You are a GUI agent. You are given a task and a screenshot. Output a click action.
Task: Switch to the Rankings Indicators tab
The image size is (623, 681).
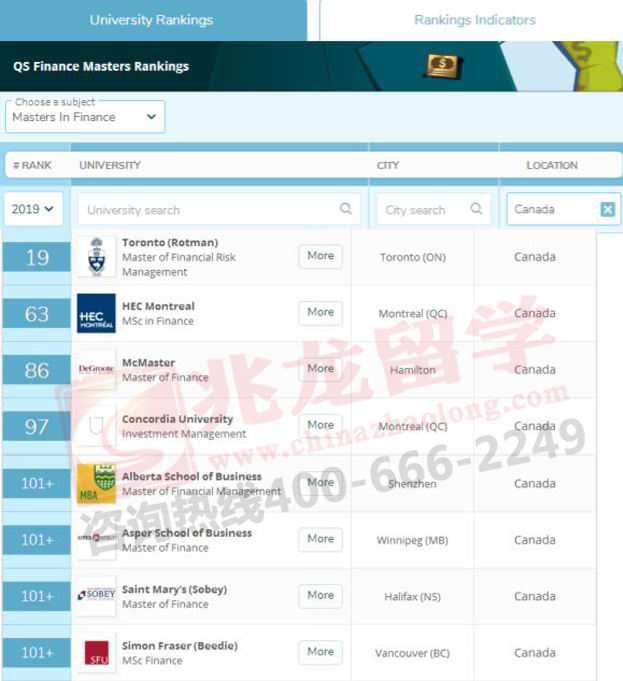pos(474,20)
